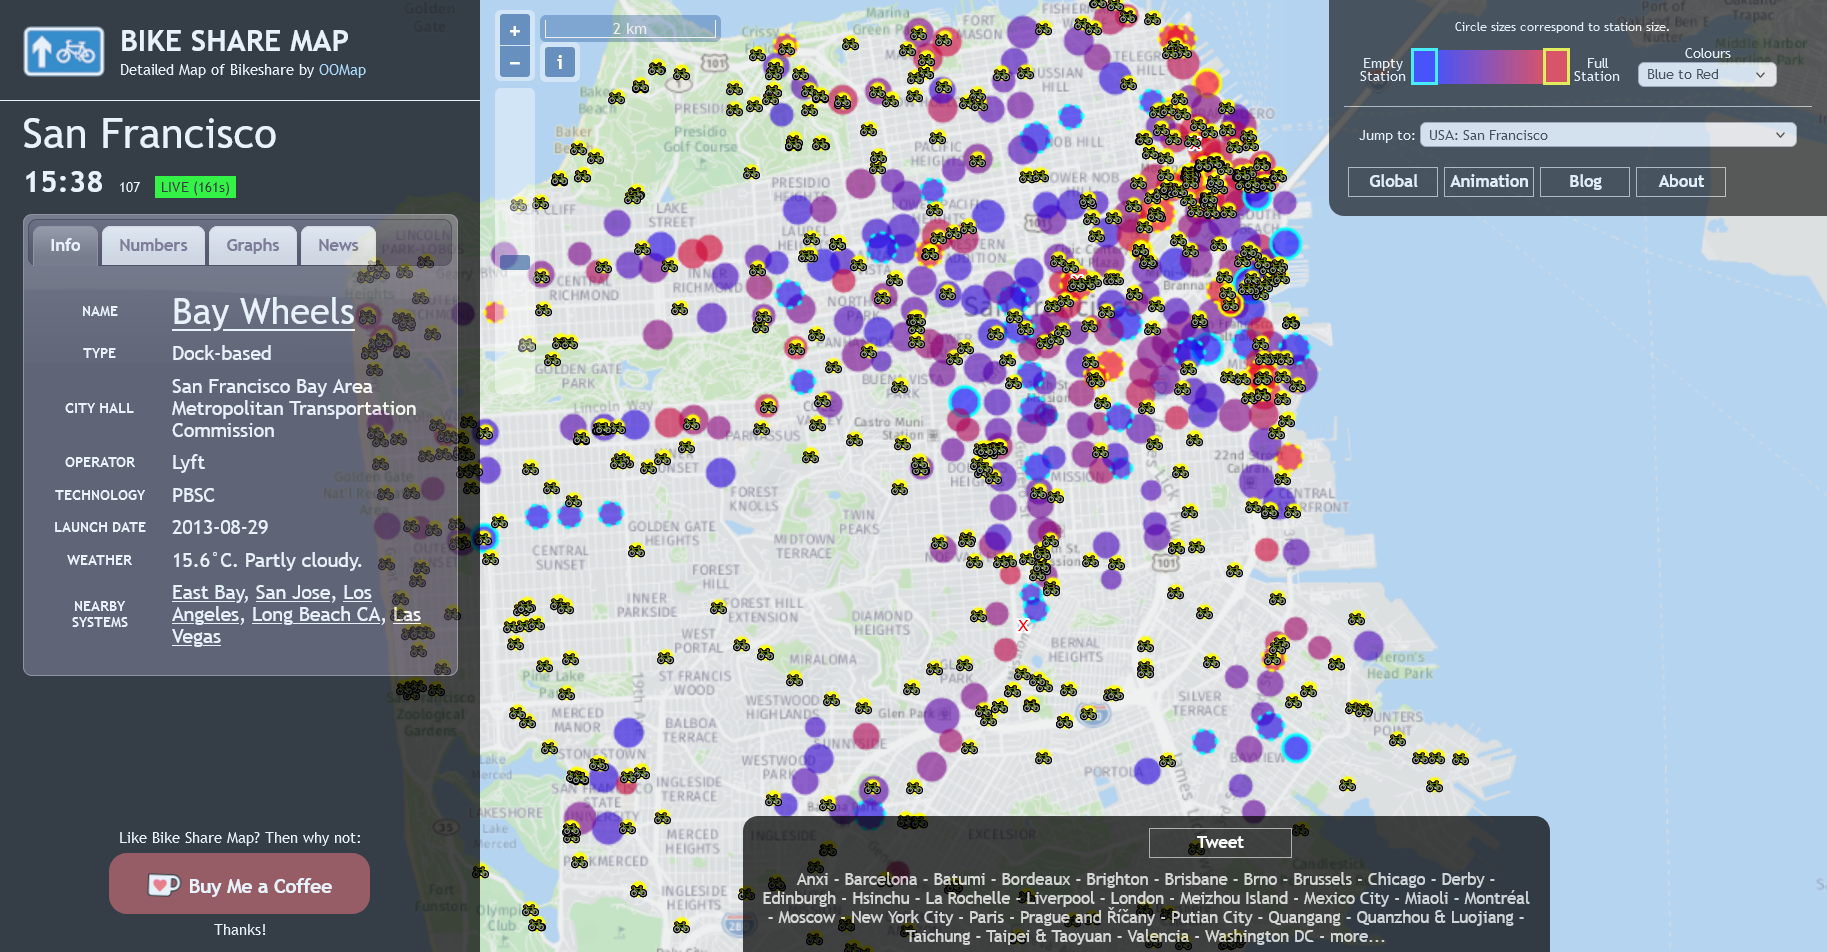Zoom out with the minus button
This screenshot has width=1827, height=952.
(514, 62)
